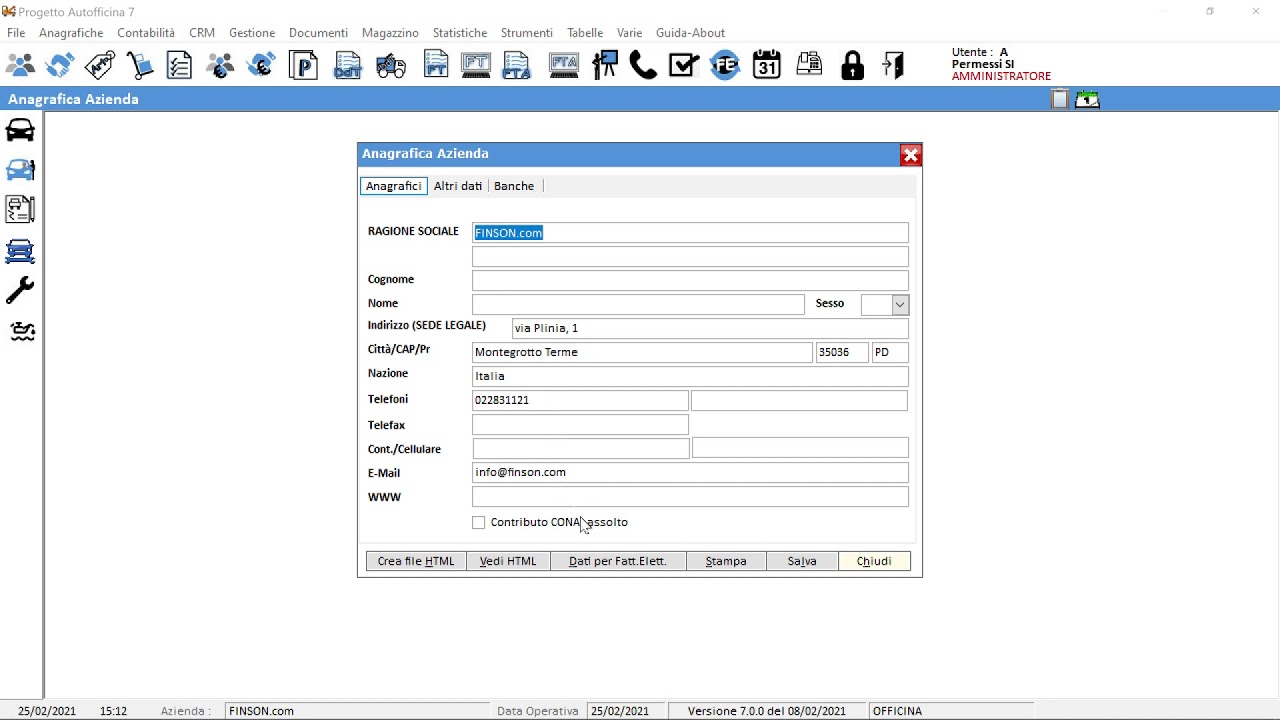This screenshot has width=1280, height=720.
Task: Click the CAP field showing 35036
Action: point(842,352)
